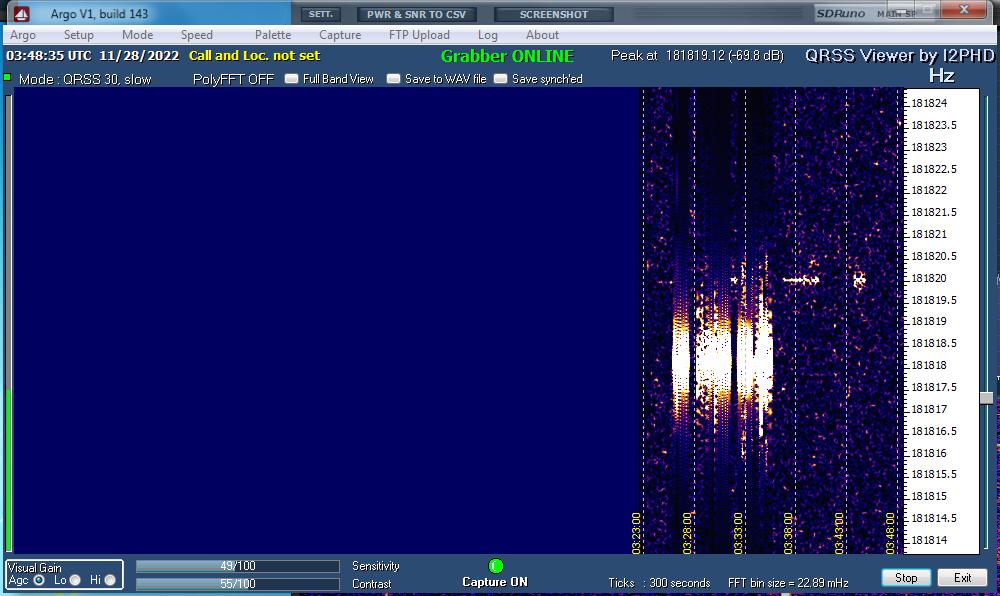Screen dimensions: 1000x596
Task: Adjust the Contrast slider at 55/100
Action: [237, 584]
